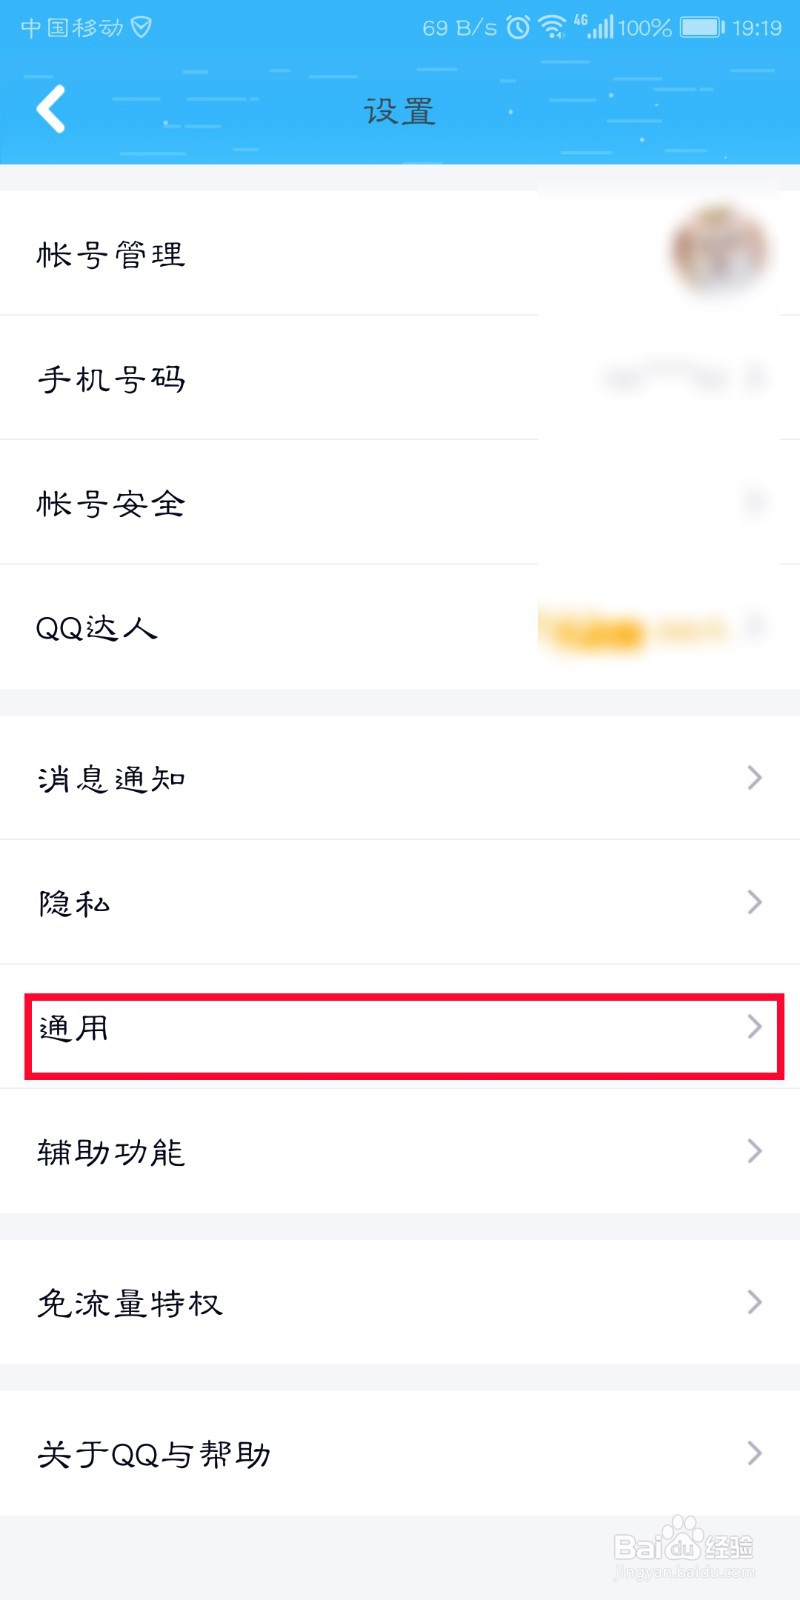The image size is (800, 1600).
Task: Open the 手机号码 phone number entry
Action: (x=111, y=379)
